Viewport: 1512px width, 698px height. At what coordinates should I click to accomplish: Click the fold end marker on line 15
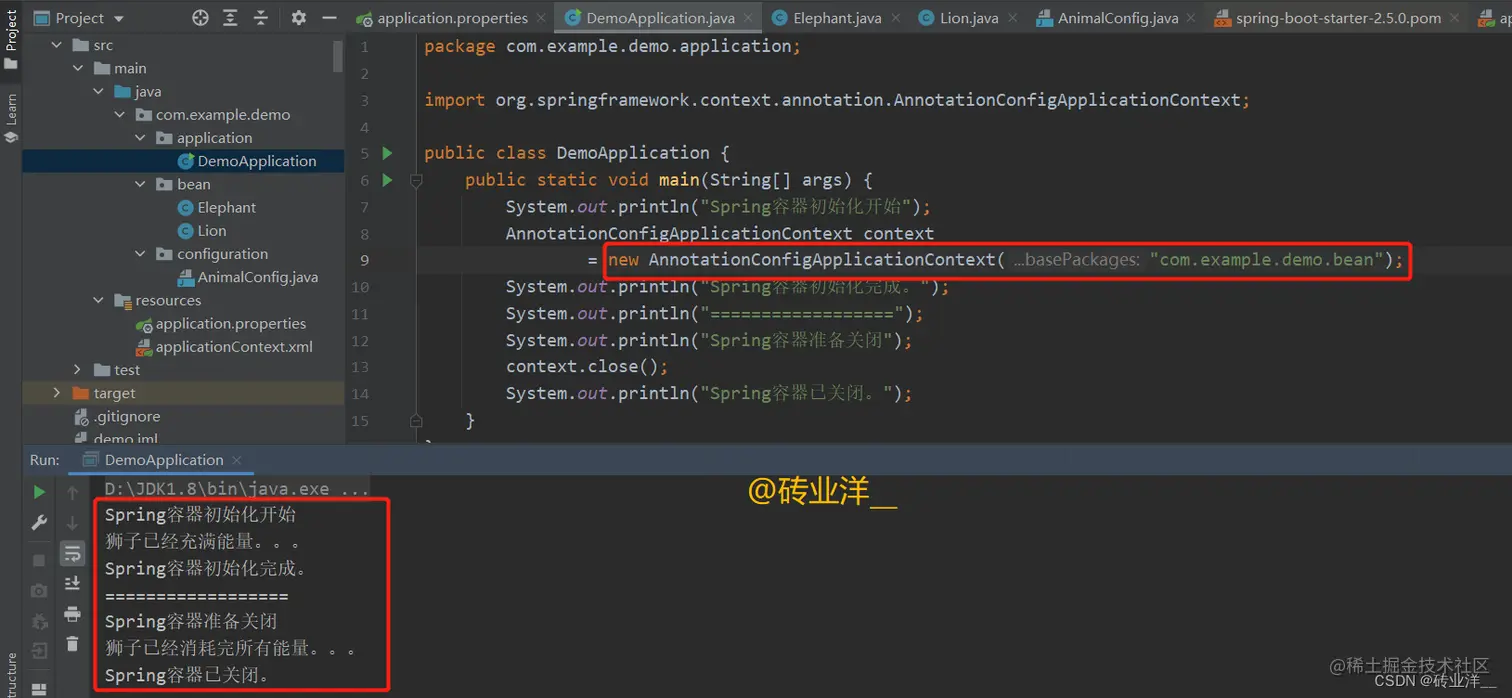(416, 420)
